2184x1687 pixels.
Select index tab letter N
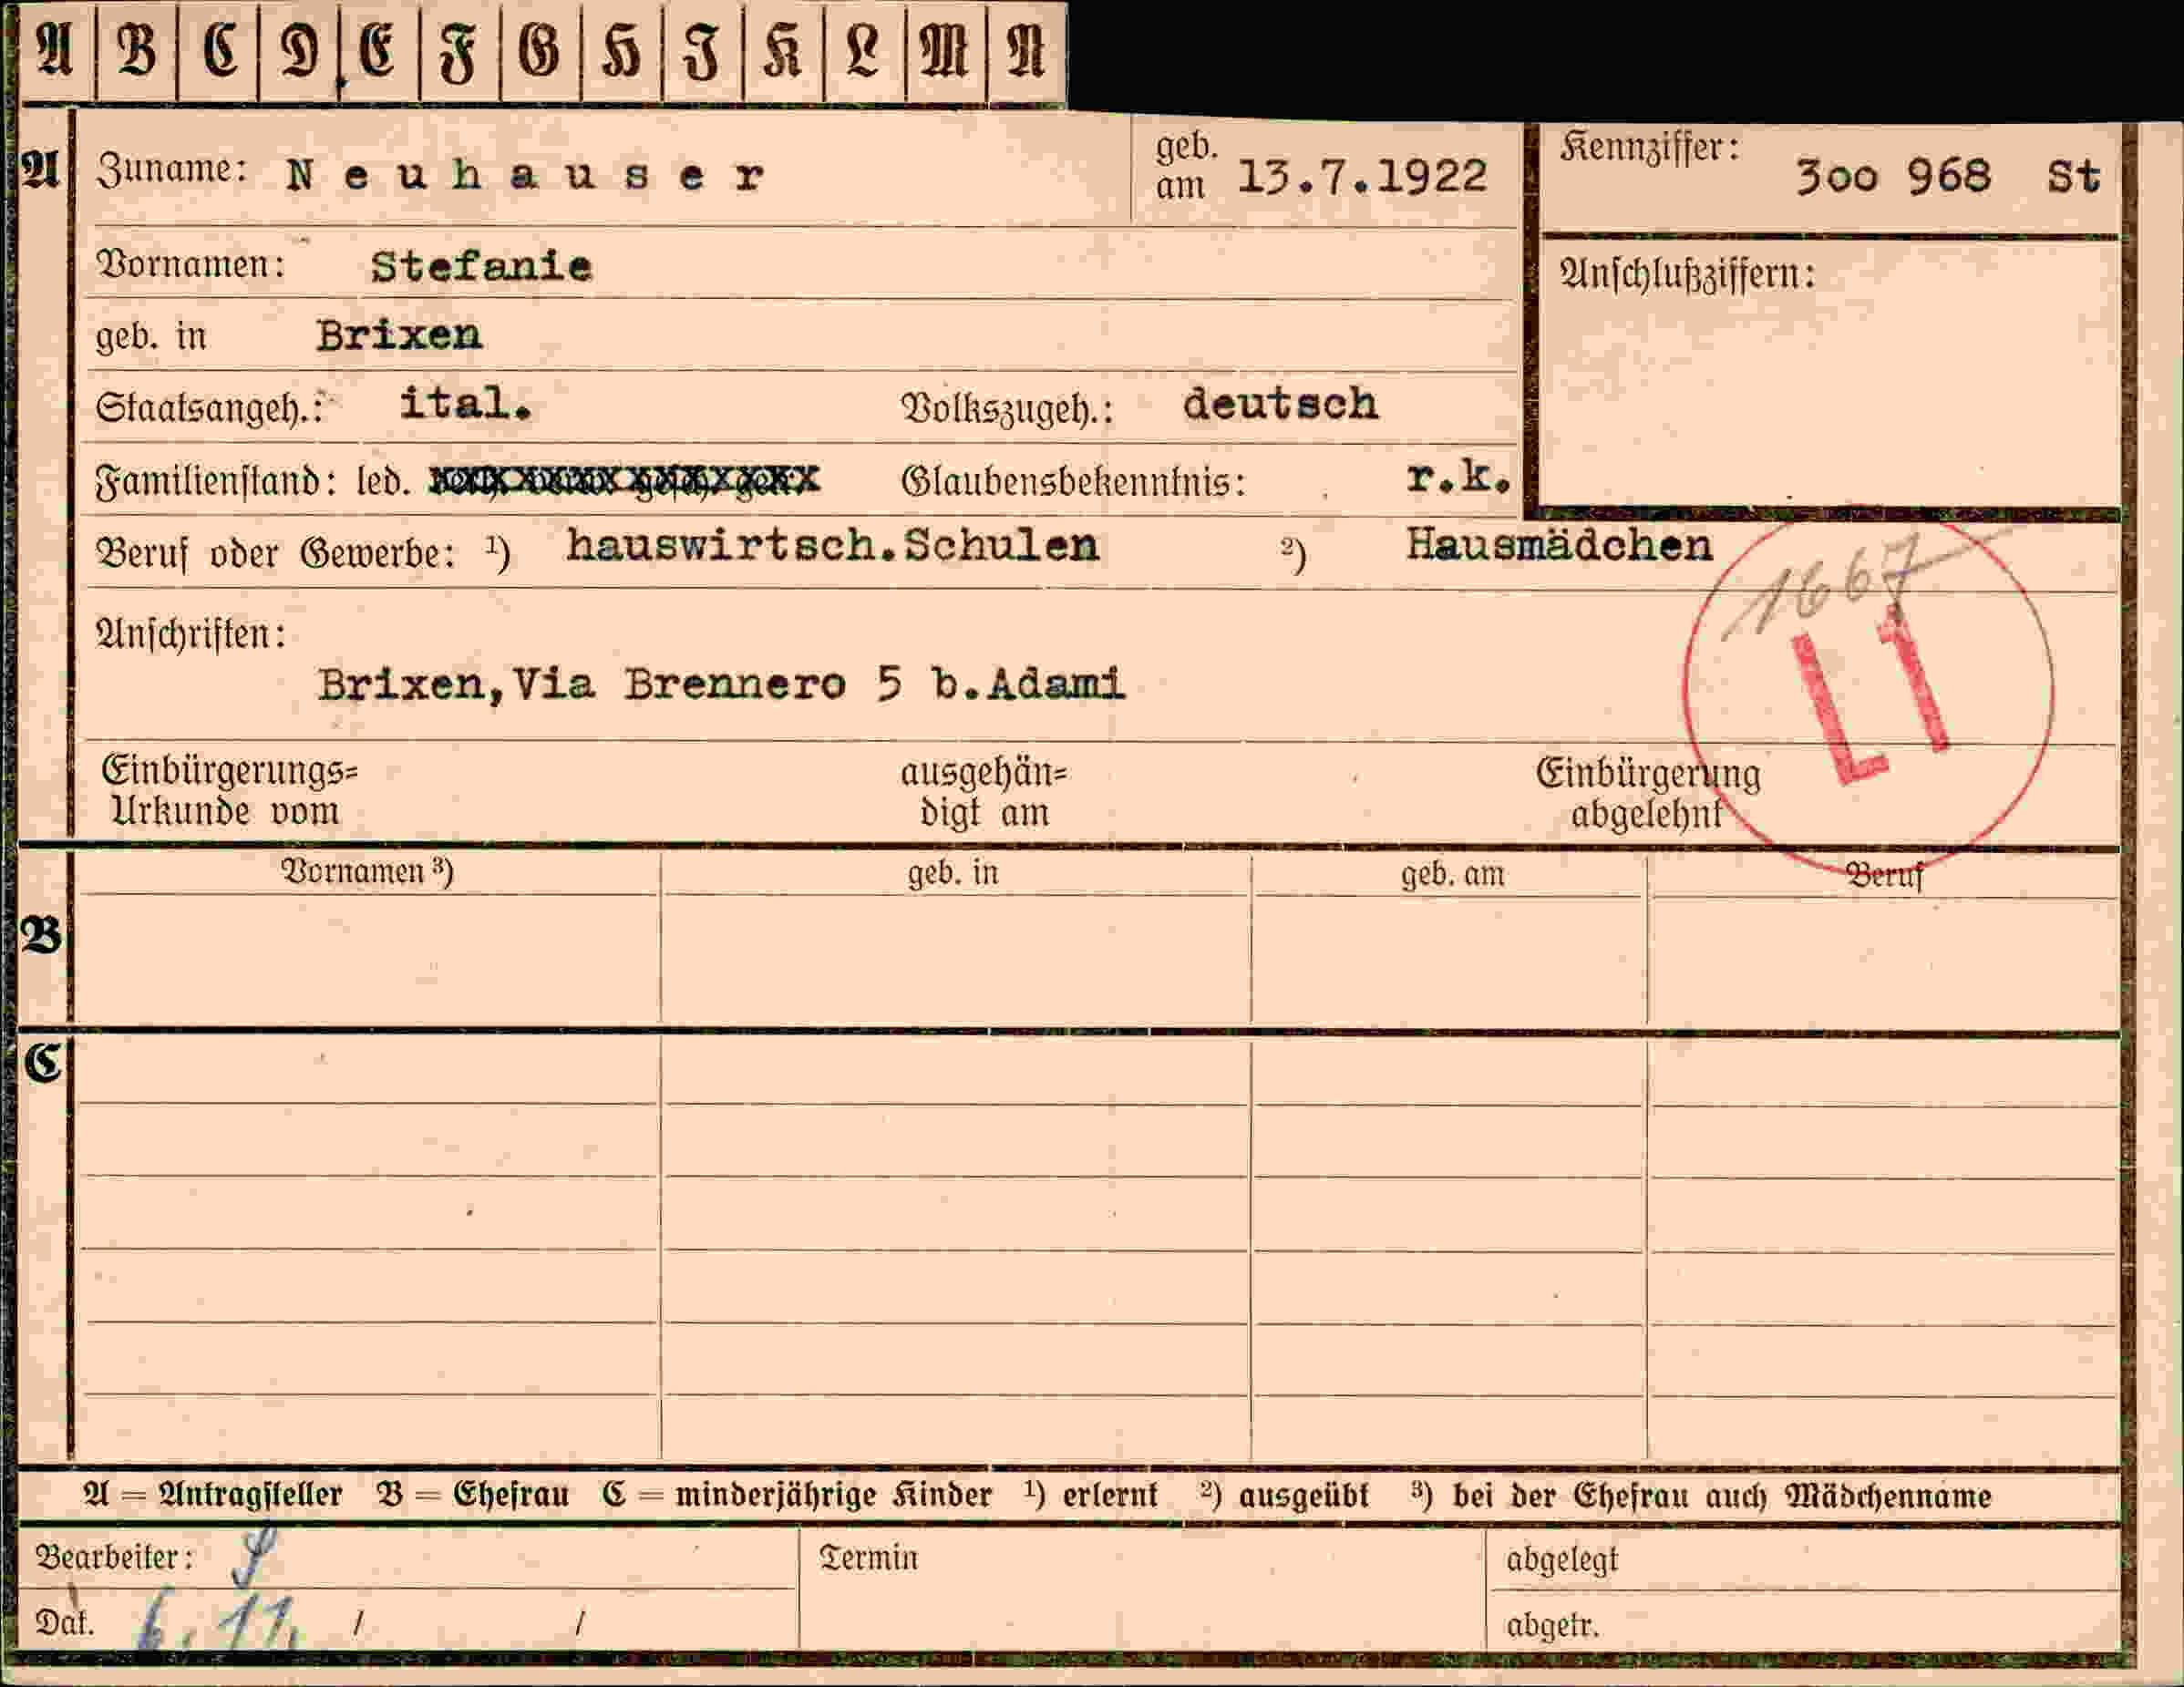[x=1026, y=52]
